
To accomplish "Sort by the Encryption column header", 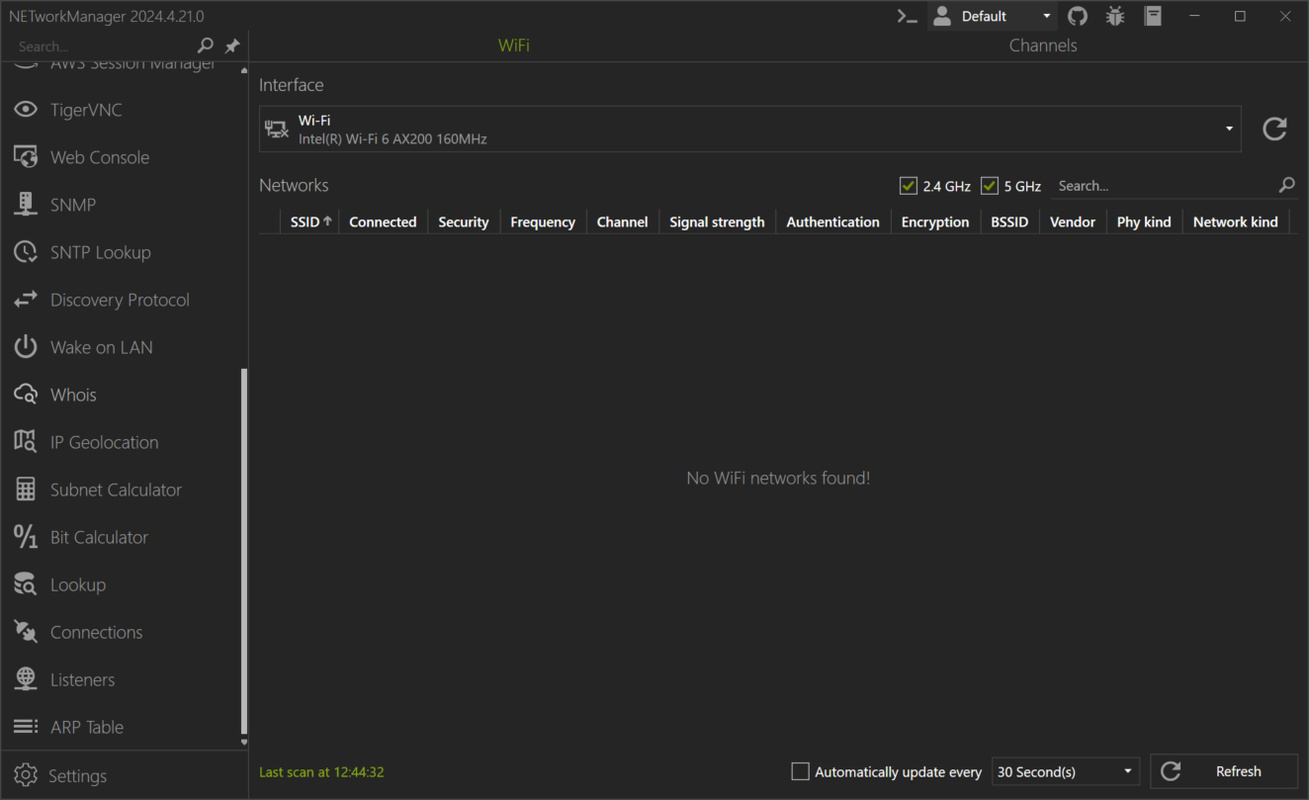I will 935,222.
